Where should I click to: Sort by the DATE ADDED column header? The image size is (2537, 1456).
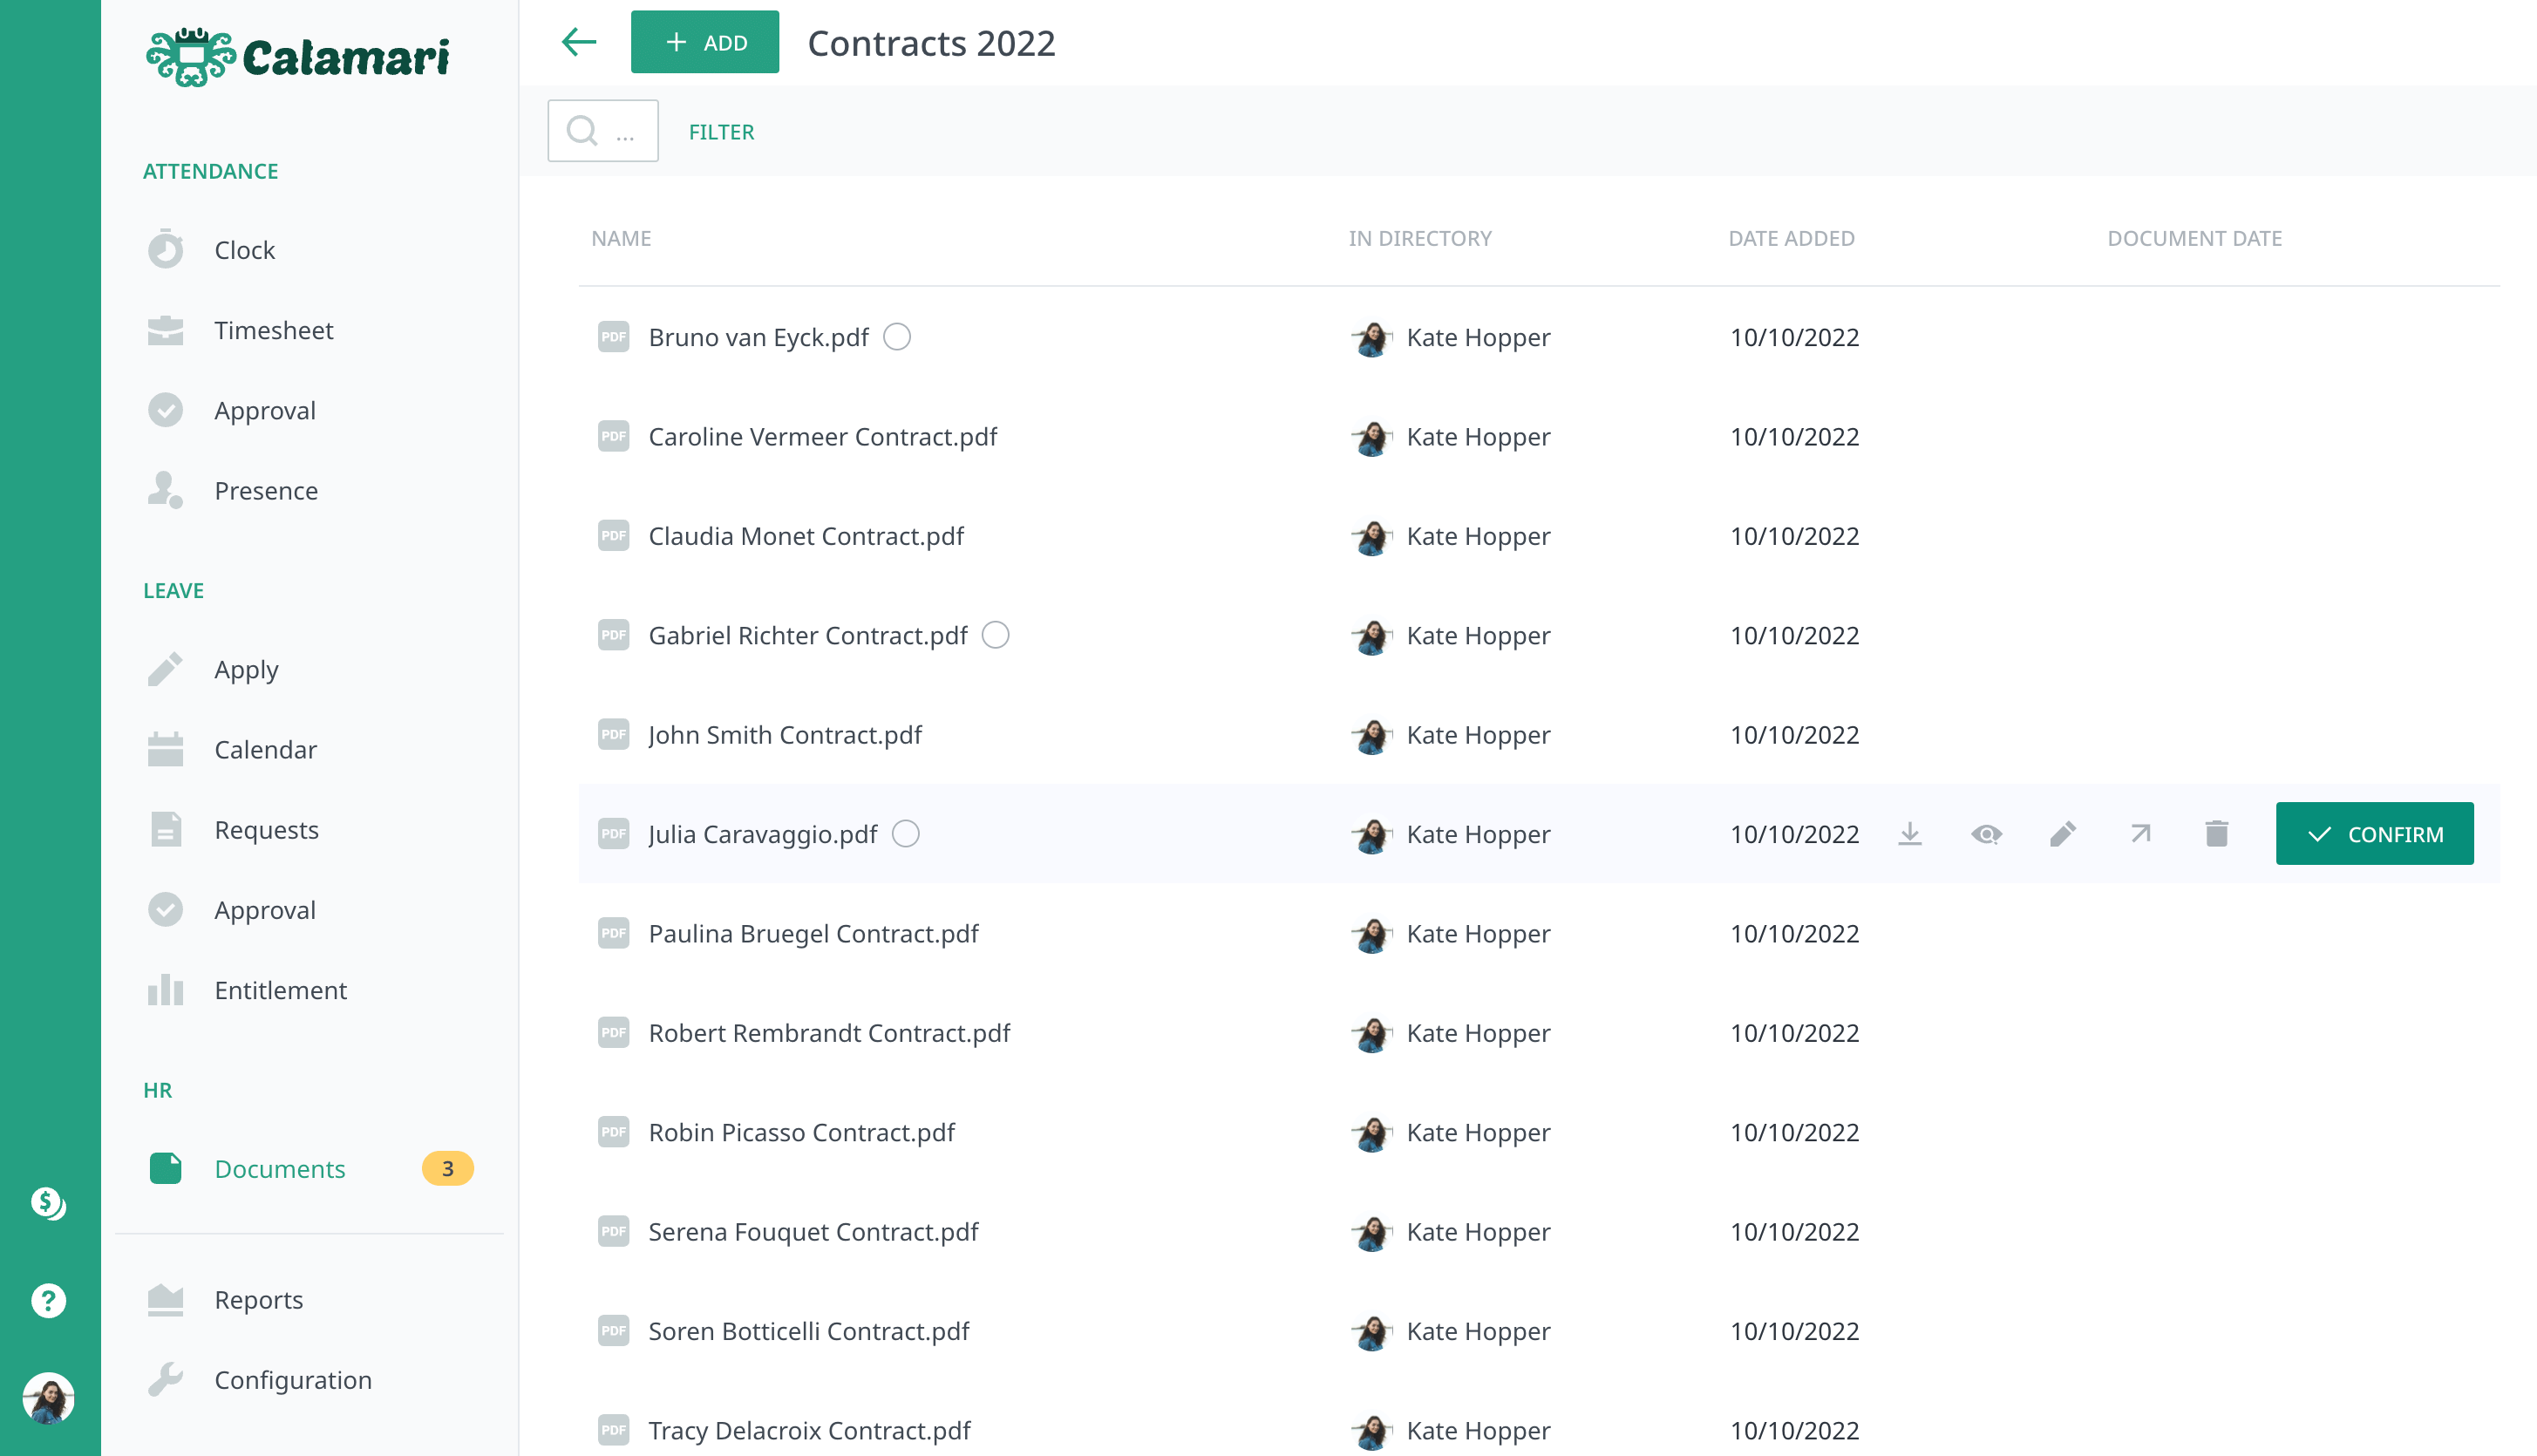coord(1791,238)
